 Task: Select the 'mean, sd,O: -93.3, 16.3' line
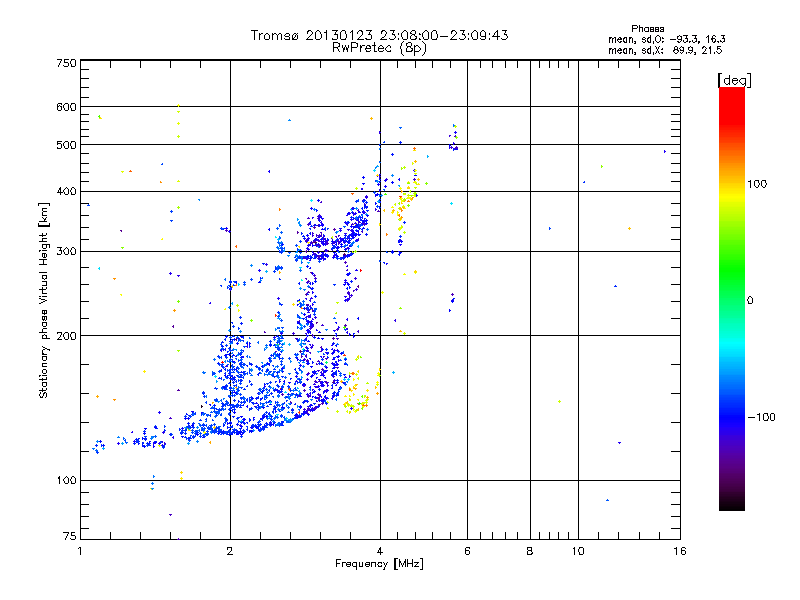(666, 39)
